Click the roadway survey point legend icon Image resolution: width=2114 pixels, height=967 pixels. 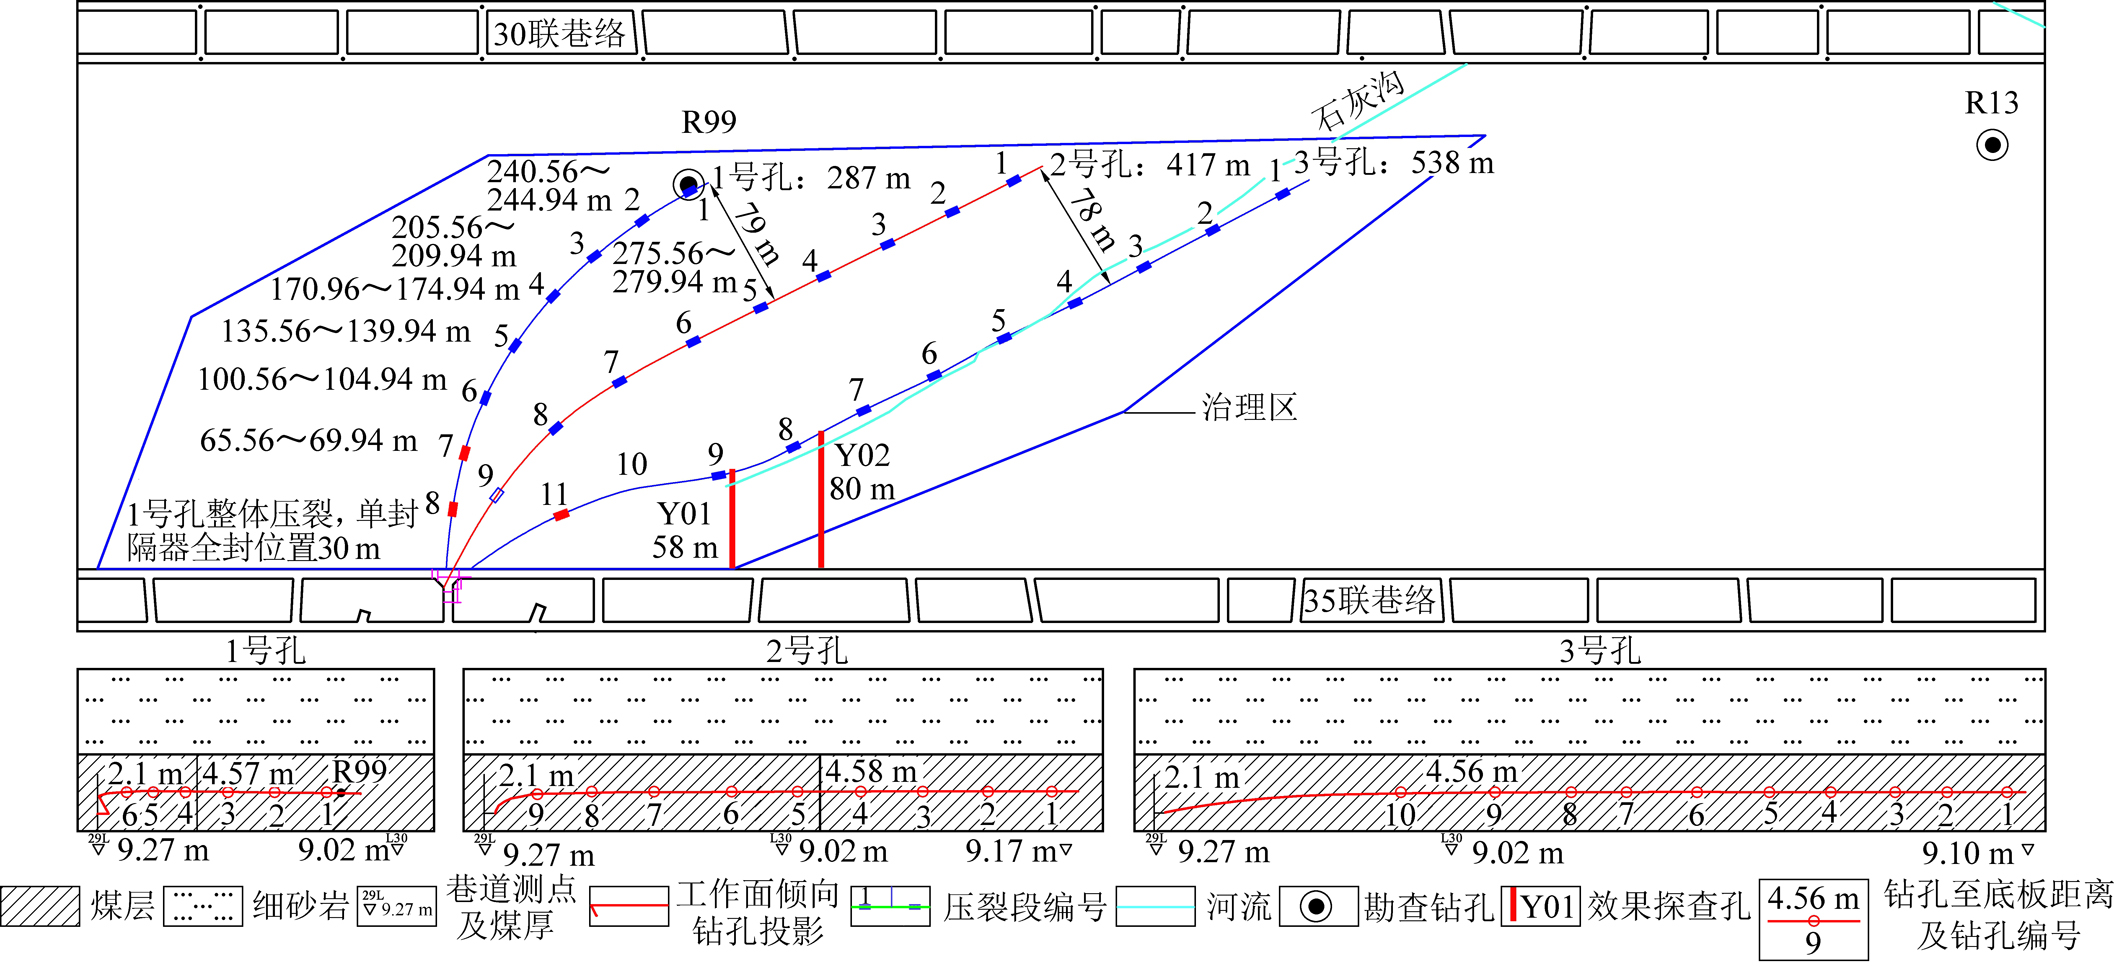[397, 906]
